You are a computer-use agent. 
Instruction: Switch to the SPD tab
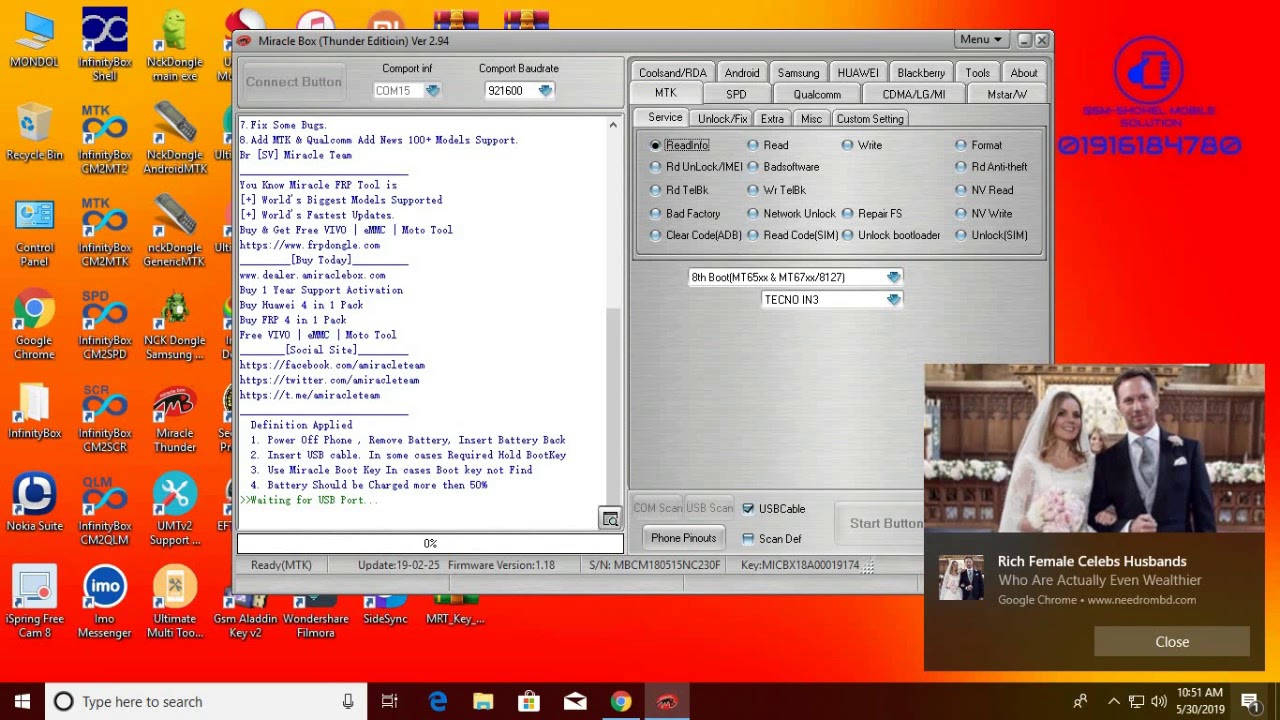click(x=736, y=94)
